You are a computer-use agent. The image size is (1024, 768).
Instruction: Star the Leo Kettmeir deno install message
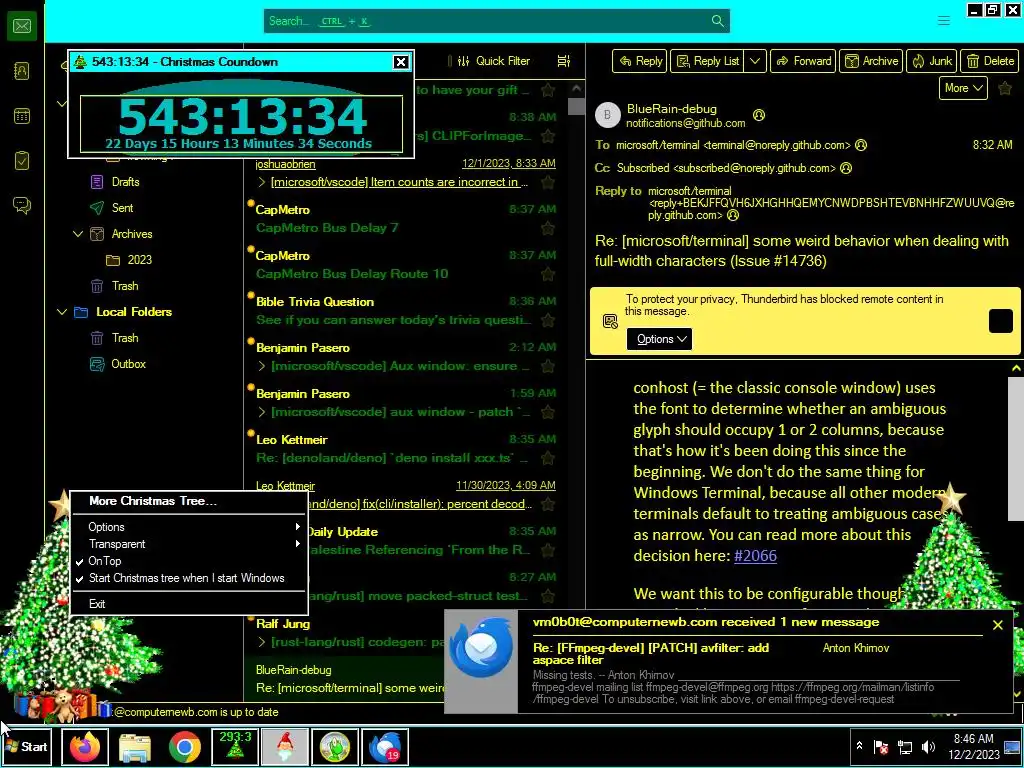click(548, 458)
